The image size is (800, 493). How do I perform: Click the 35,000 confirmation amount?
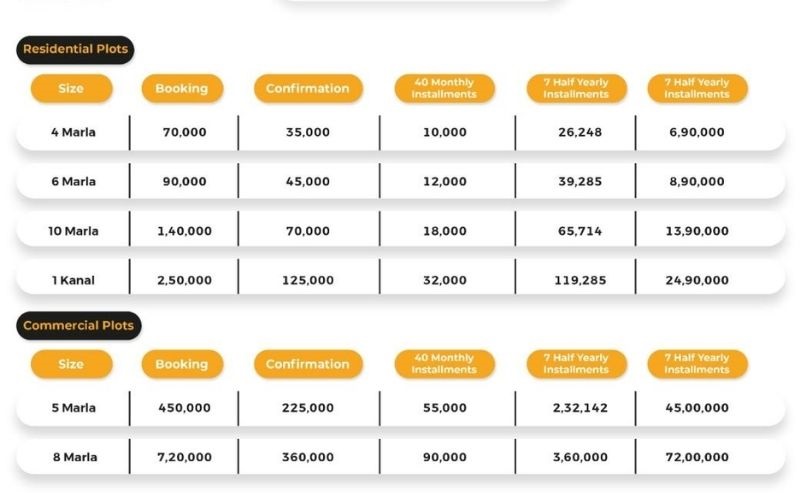[x=307, y=132]
